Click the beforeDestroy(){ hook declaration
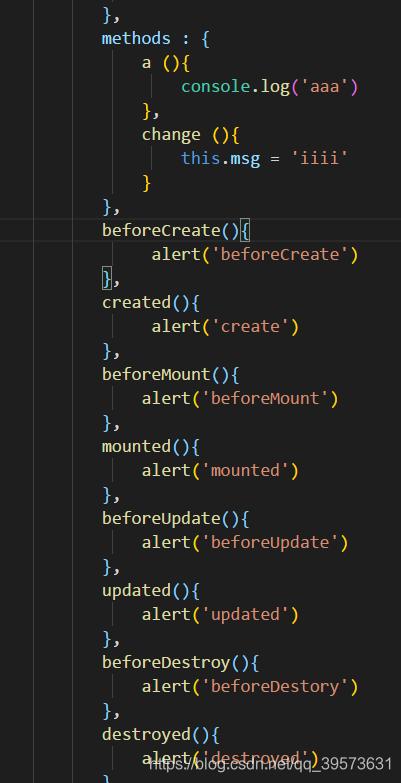This screenshot has height=783, width=401. (181, 663)
